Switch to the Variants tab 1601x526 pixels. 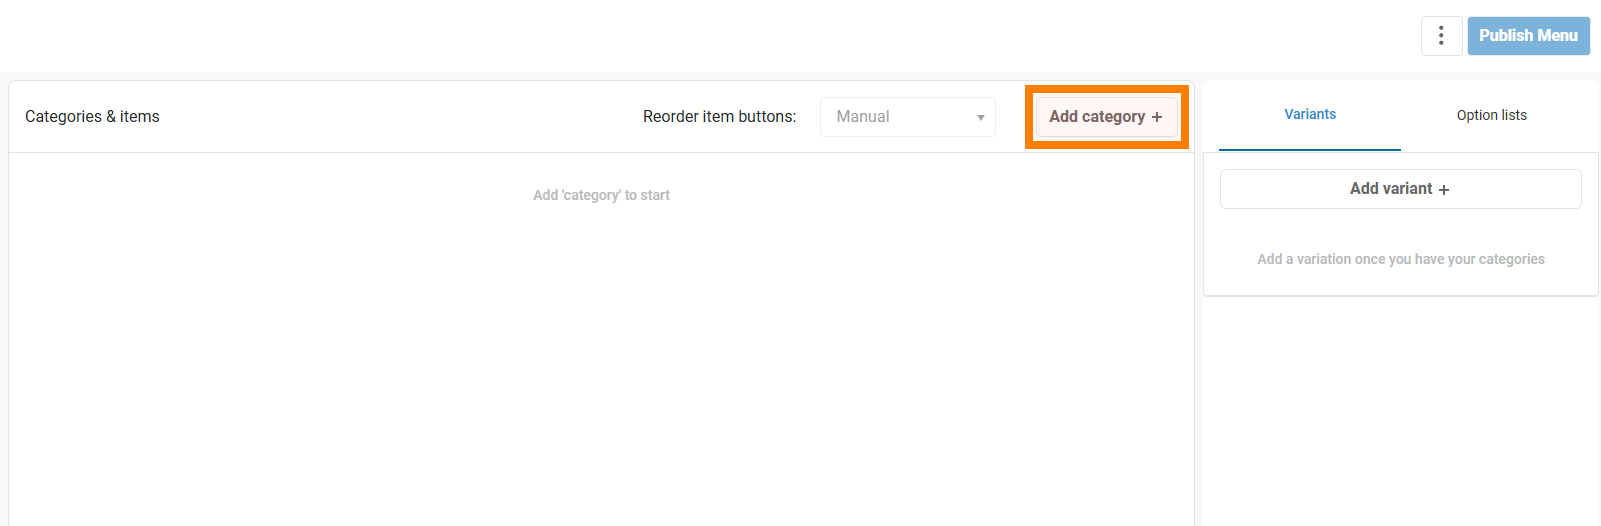click(x=1310, y=115)
